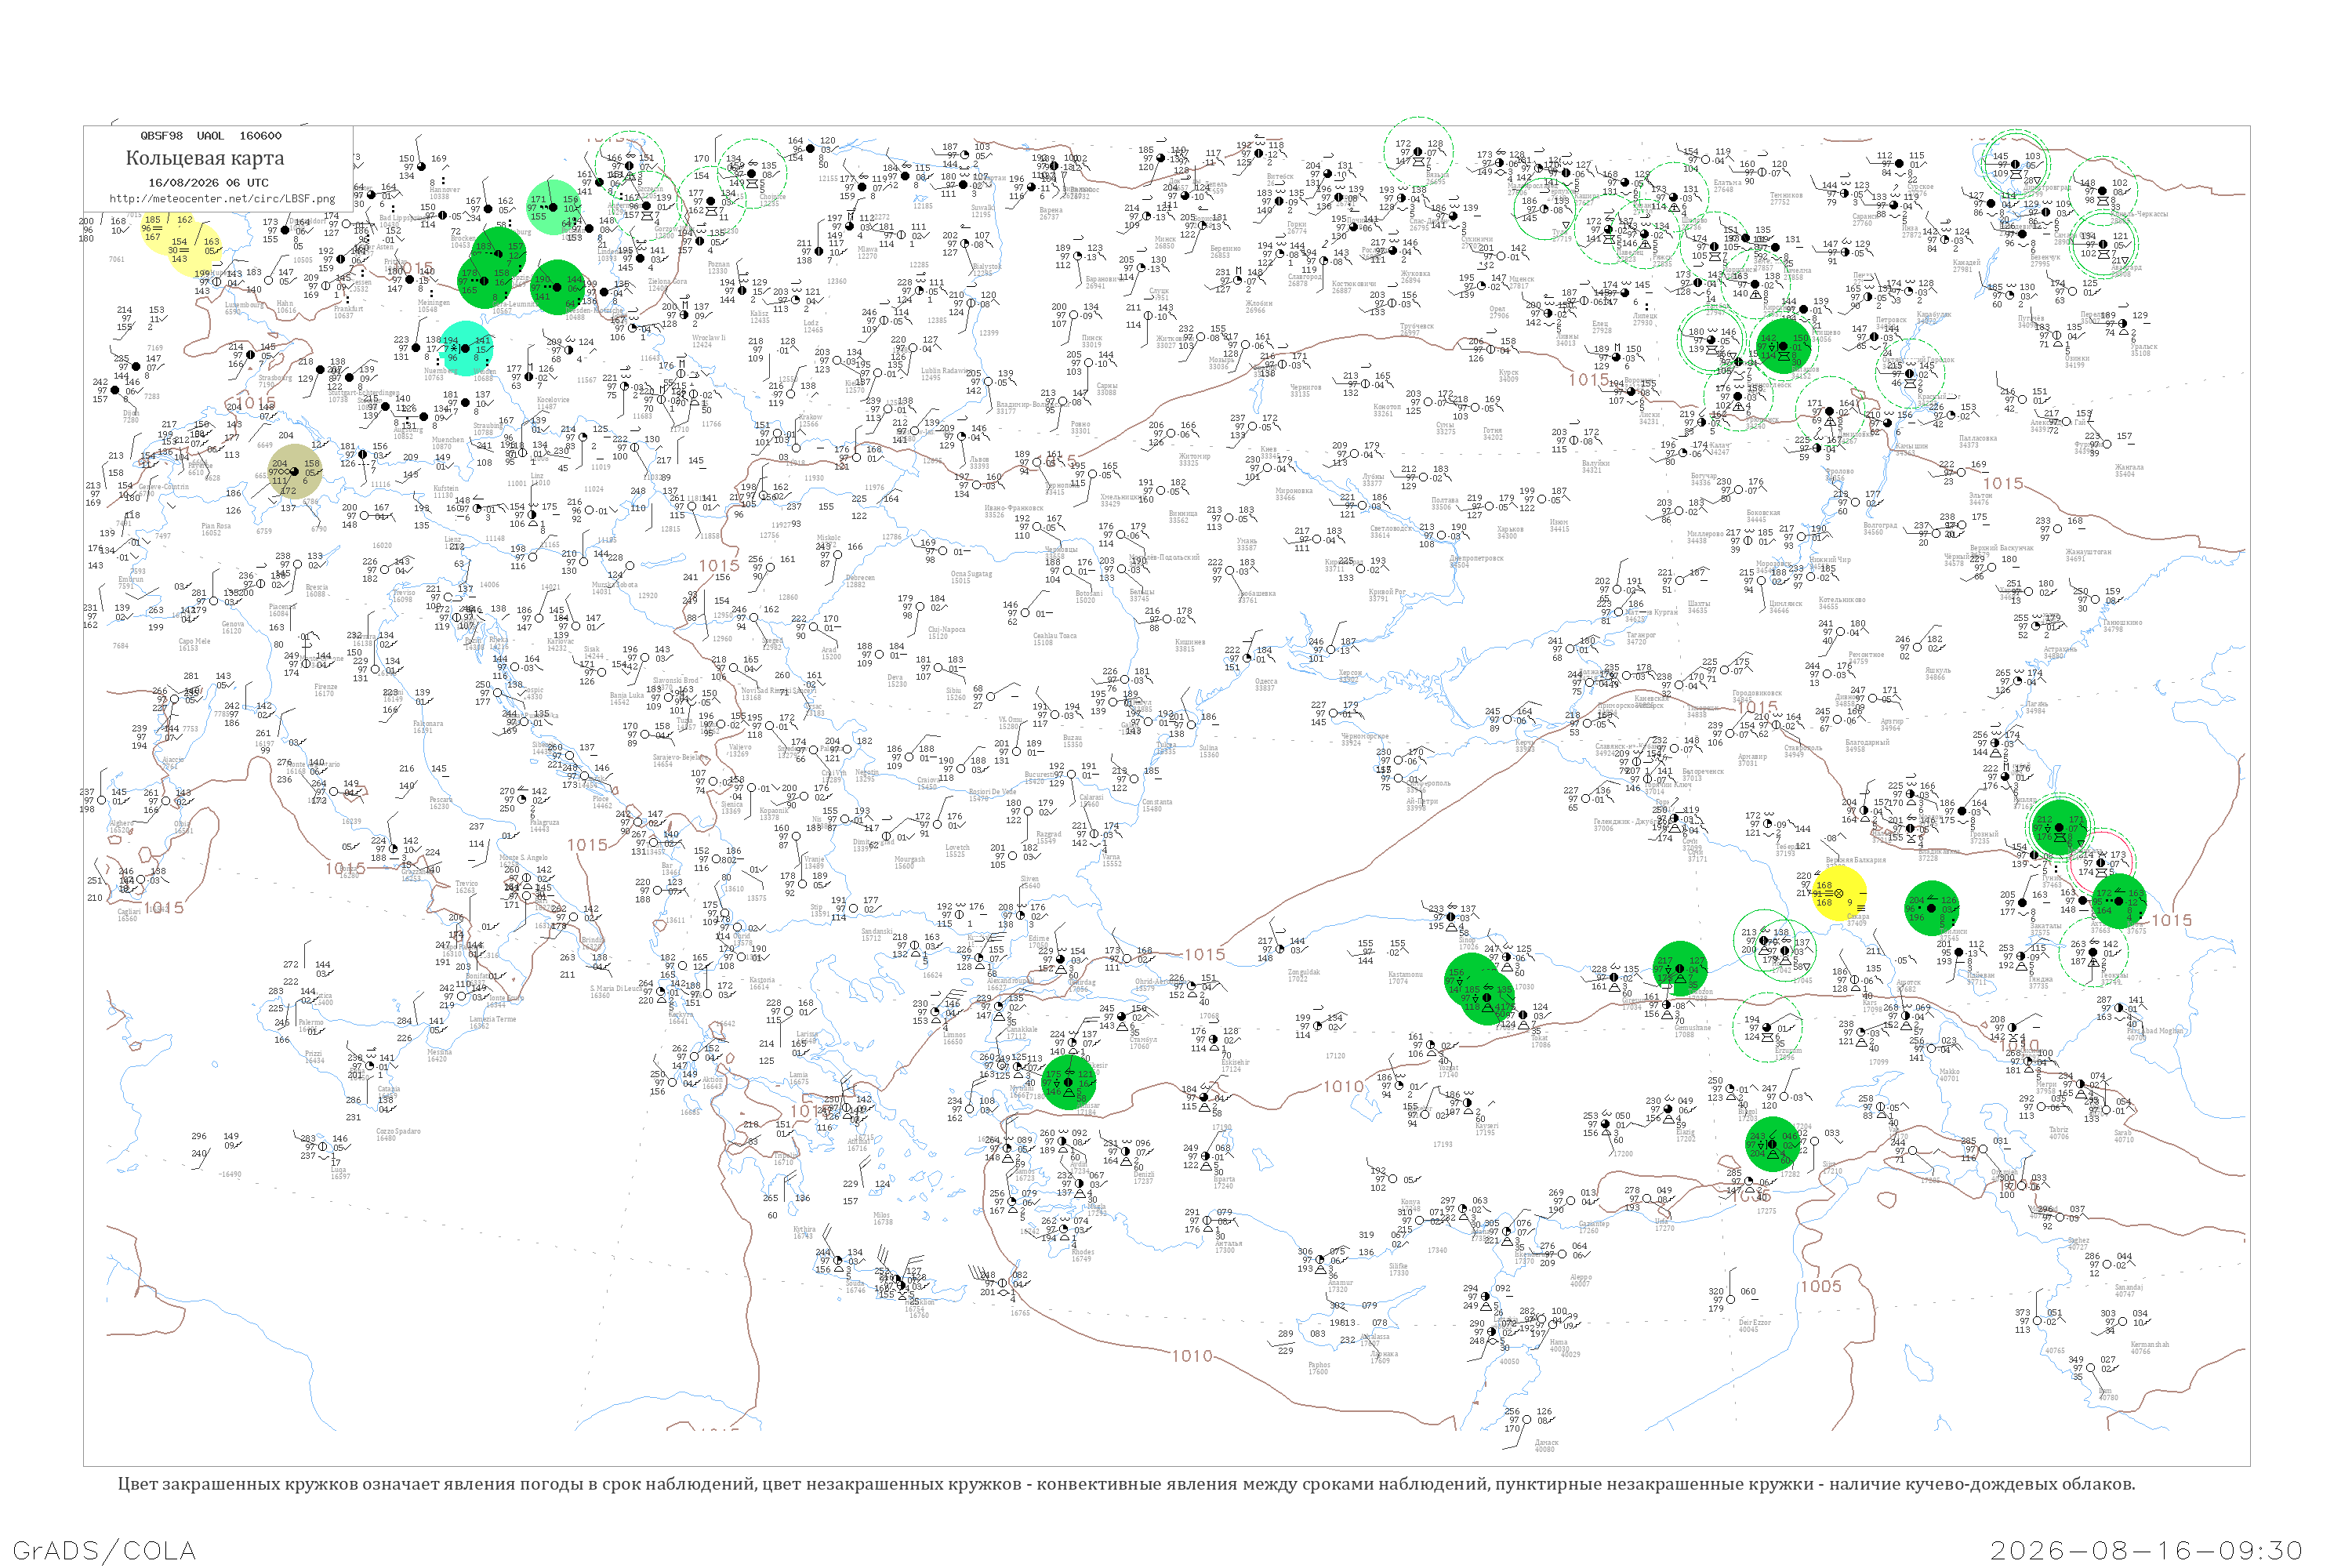Click the "Закаталы" station label

pyautogui.click(x=2045, y=926)
